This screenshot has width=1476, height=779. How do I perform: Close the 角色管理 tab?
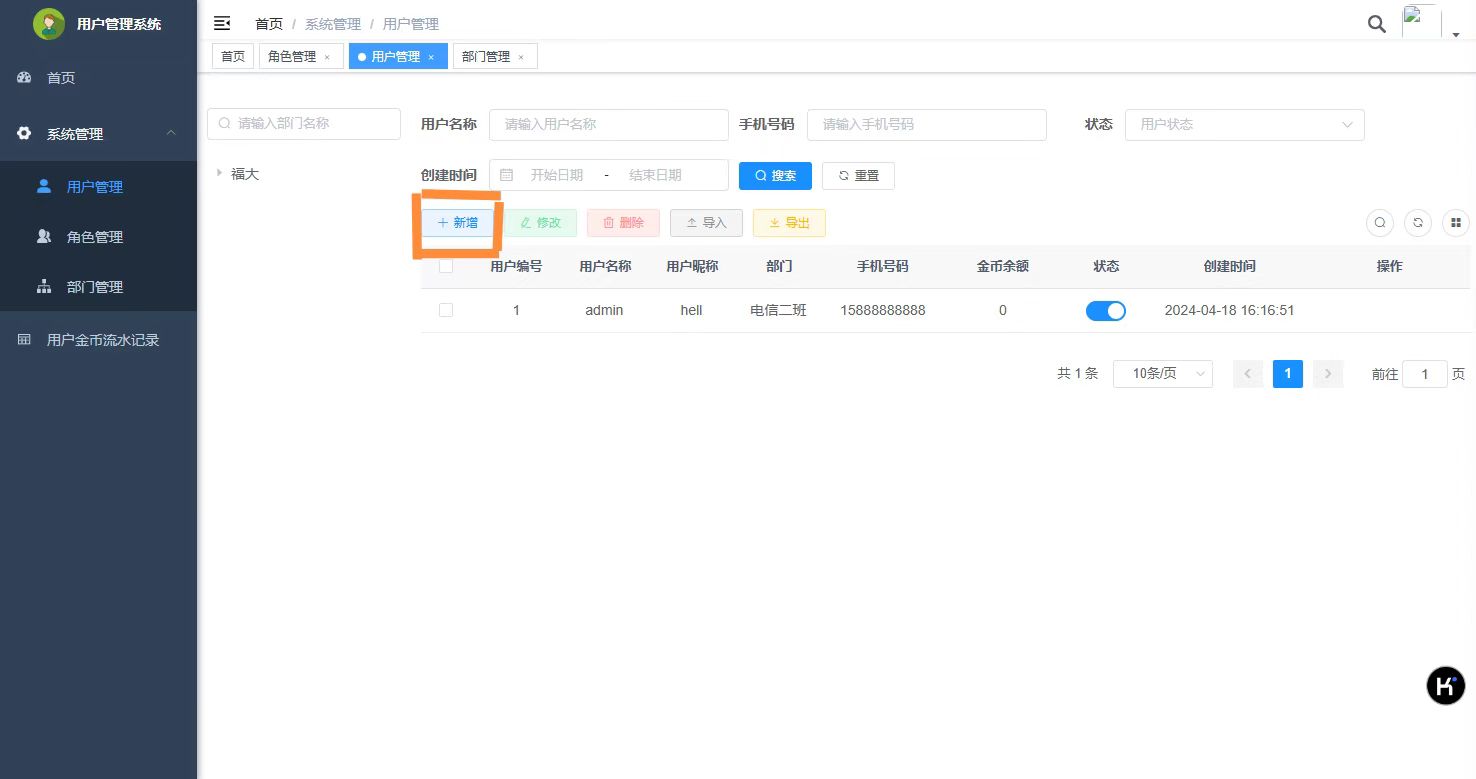tap(327, 57)
